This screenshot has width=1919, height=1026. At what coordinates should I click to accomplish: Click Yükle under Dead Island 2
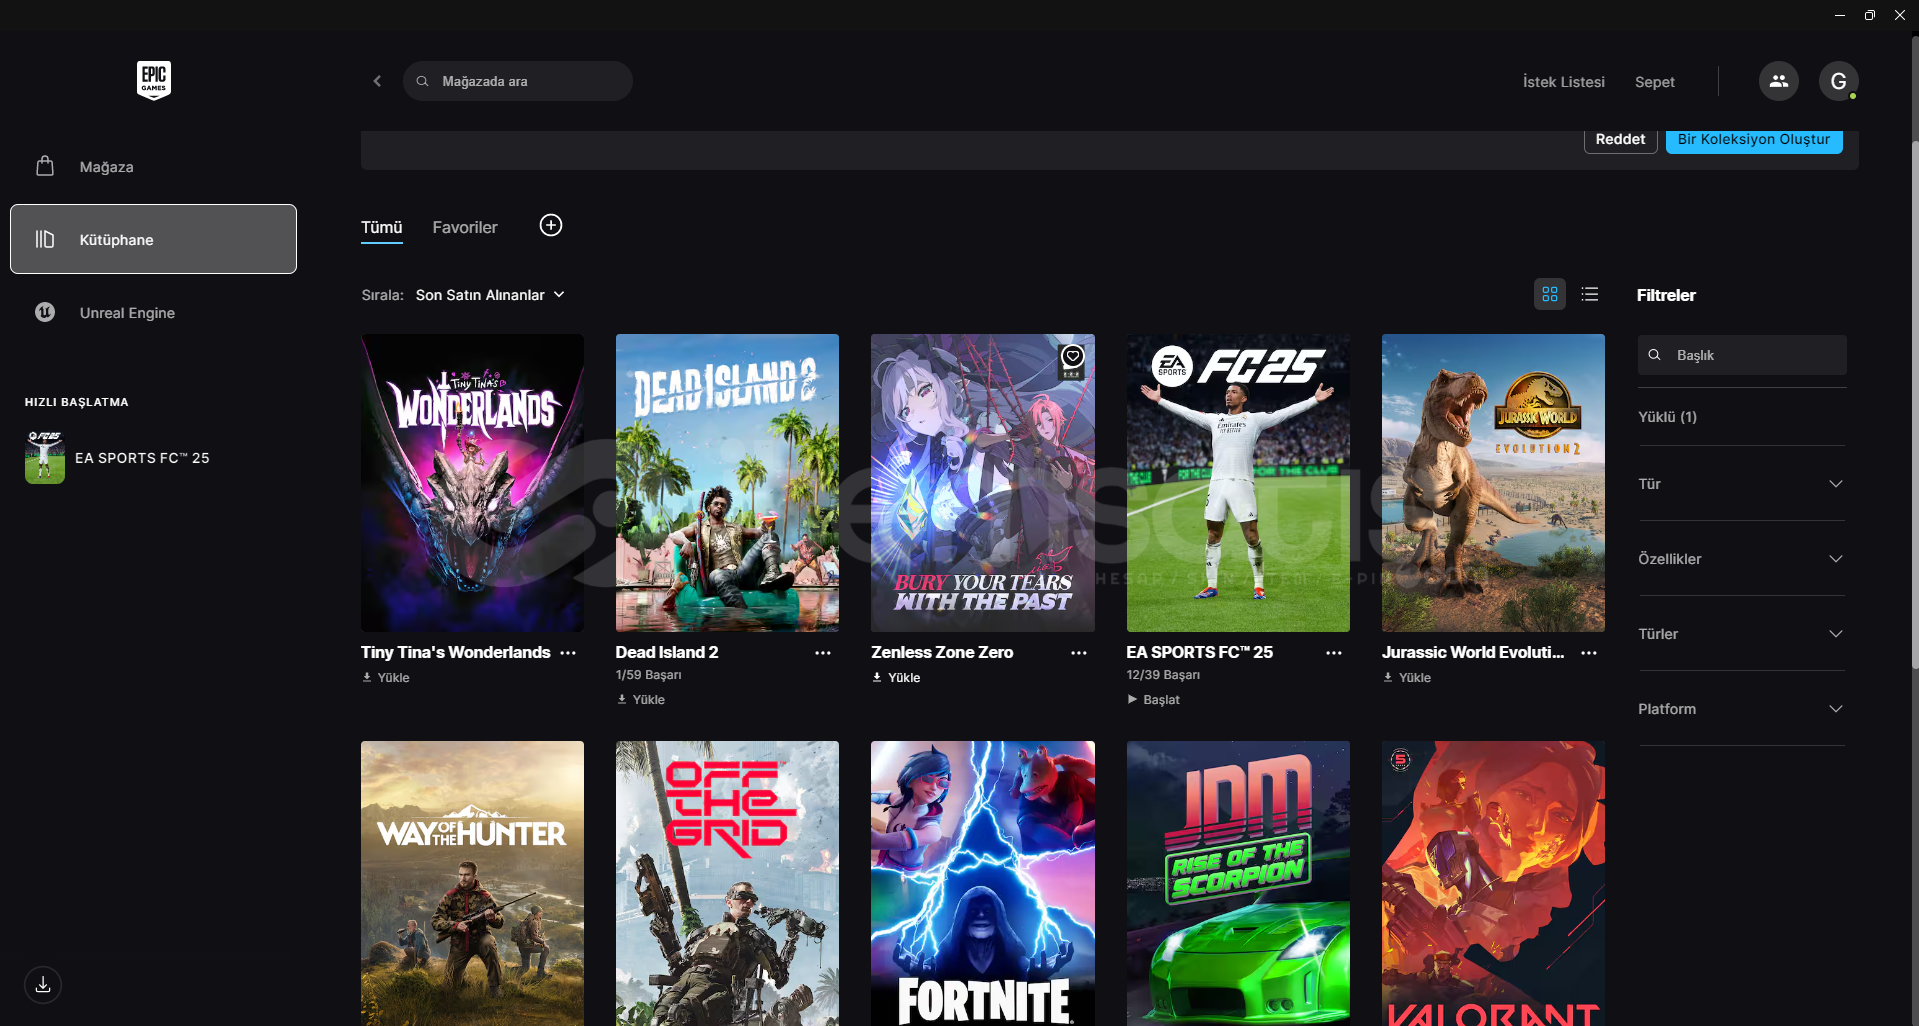(641, 700)
